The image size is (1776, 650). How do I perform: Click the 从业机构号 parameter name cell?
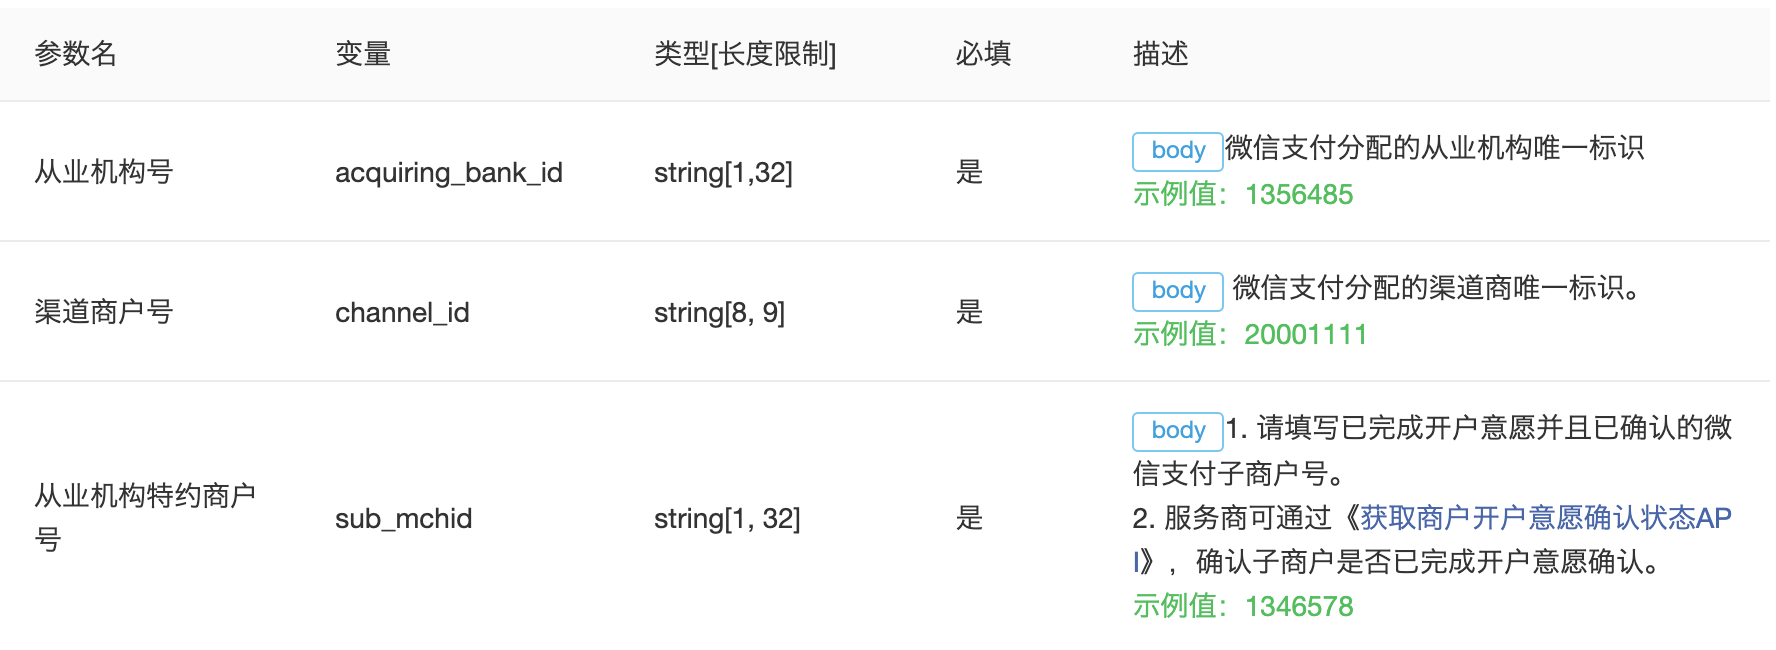(x=104, y=172)
